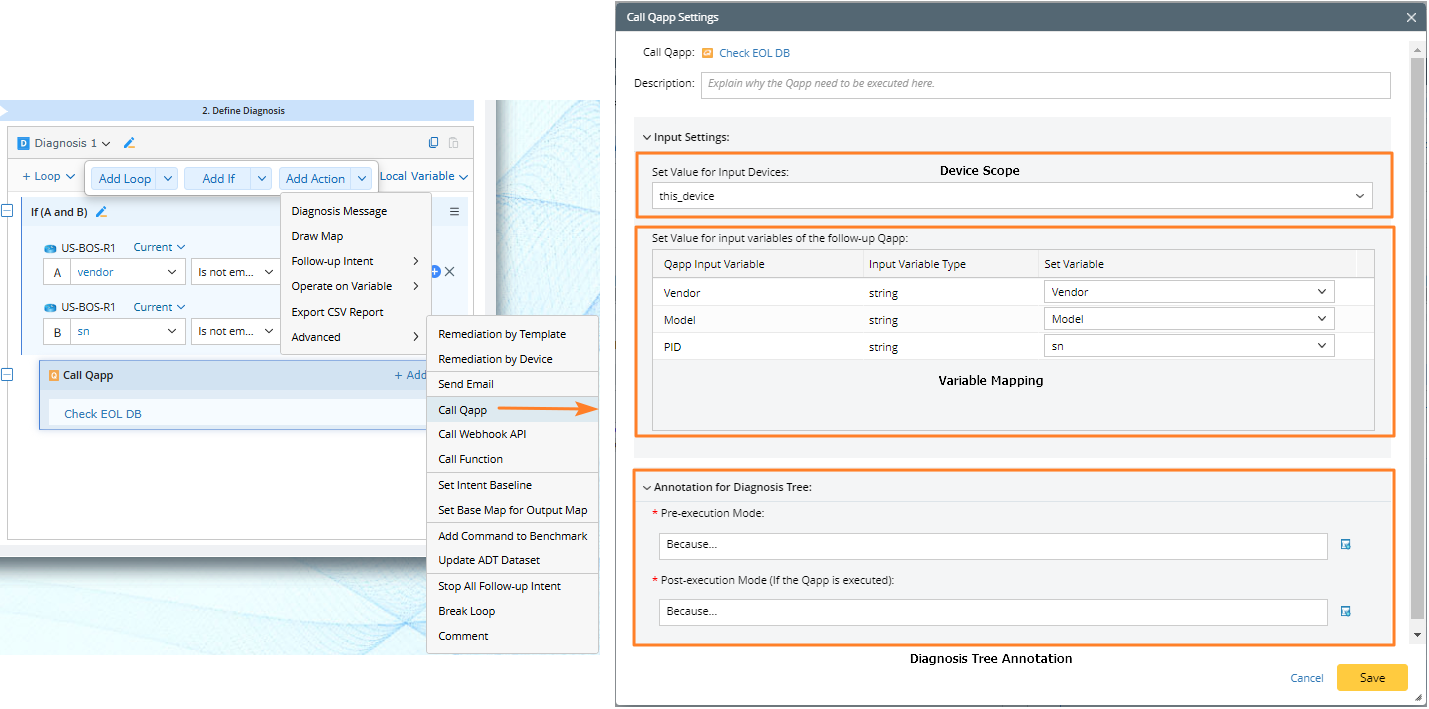This screenshot has width=1429, height=709.
Task: Collapse the Call Qapp block
Action: (7, 375)
